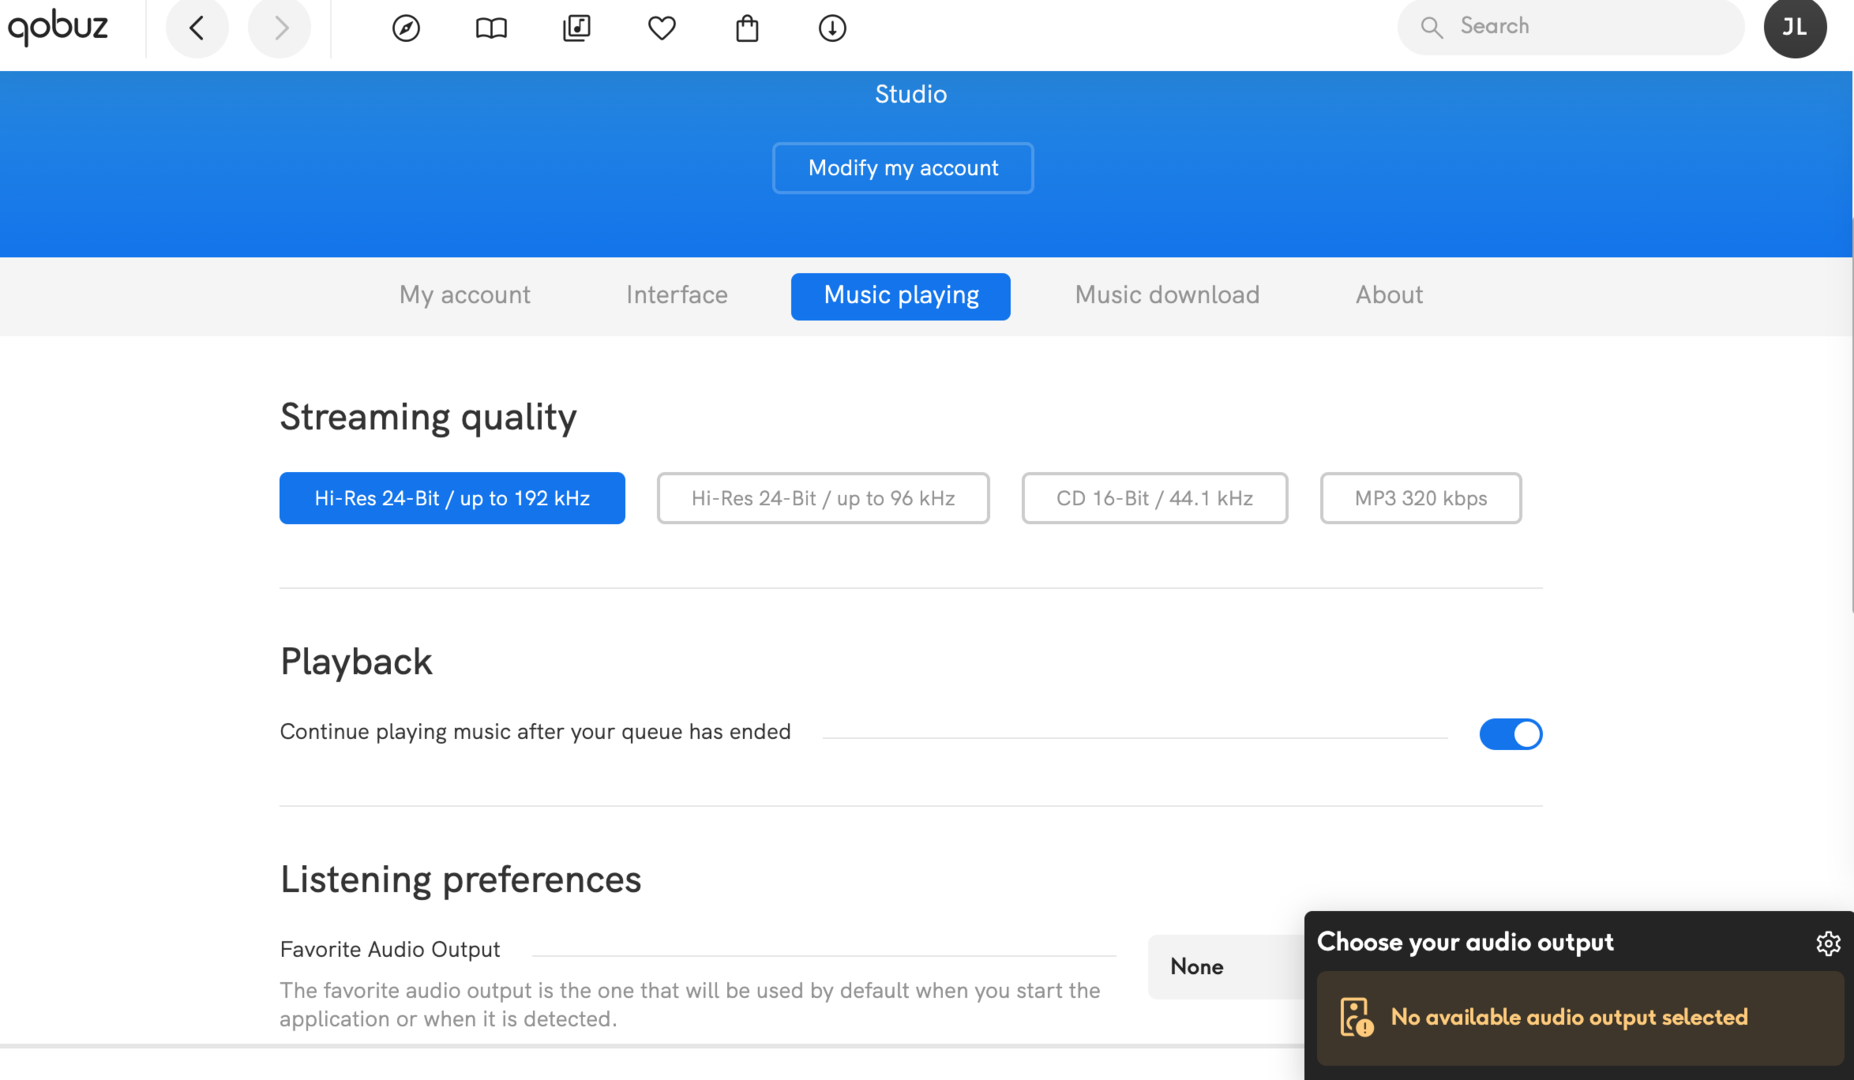1854x1080 pixels.
Task: Click the Qobuz logo
Action: (x=58, y=27)
